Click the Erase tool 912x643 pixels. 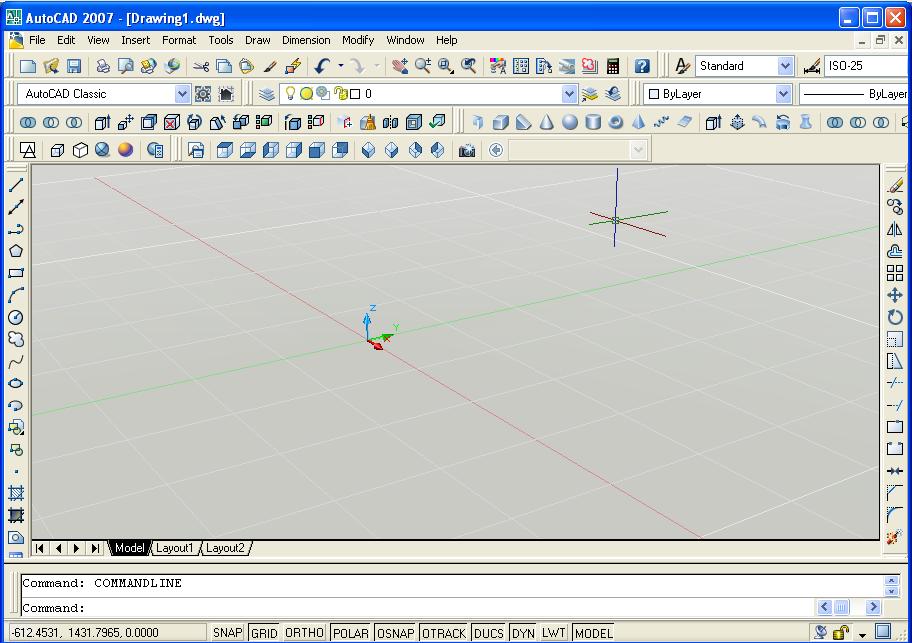895,185
